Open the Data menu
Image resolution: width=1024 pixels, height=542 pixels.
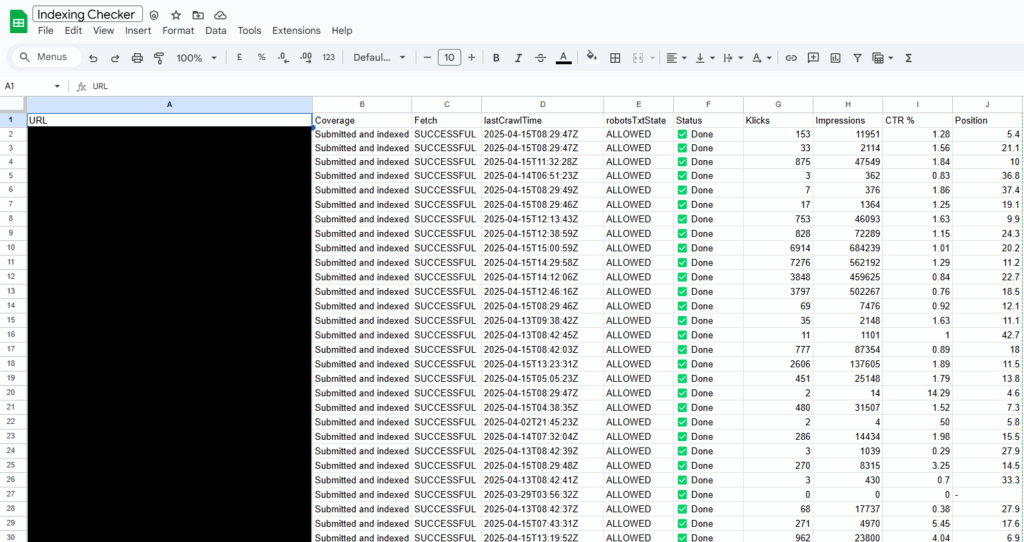pos(216,31)
